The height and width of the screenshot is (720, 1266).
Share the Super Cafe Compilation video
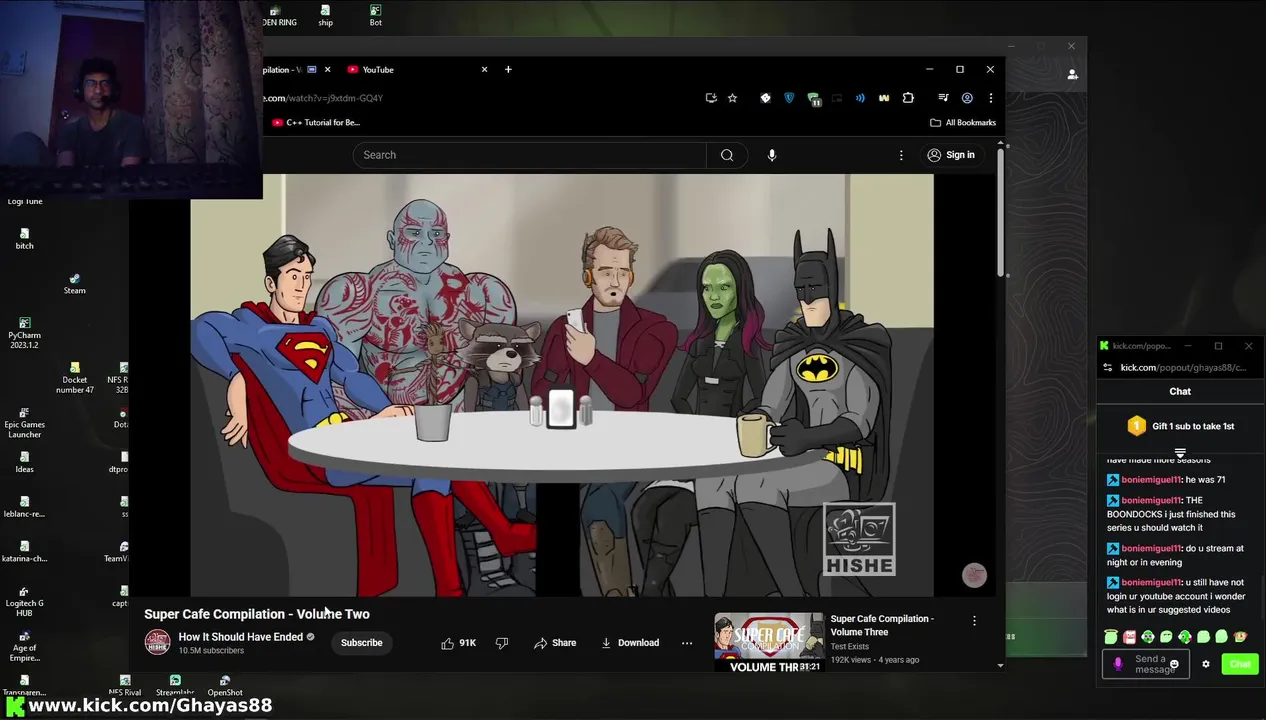[555, 643]
